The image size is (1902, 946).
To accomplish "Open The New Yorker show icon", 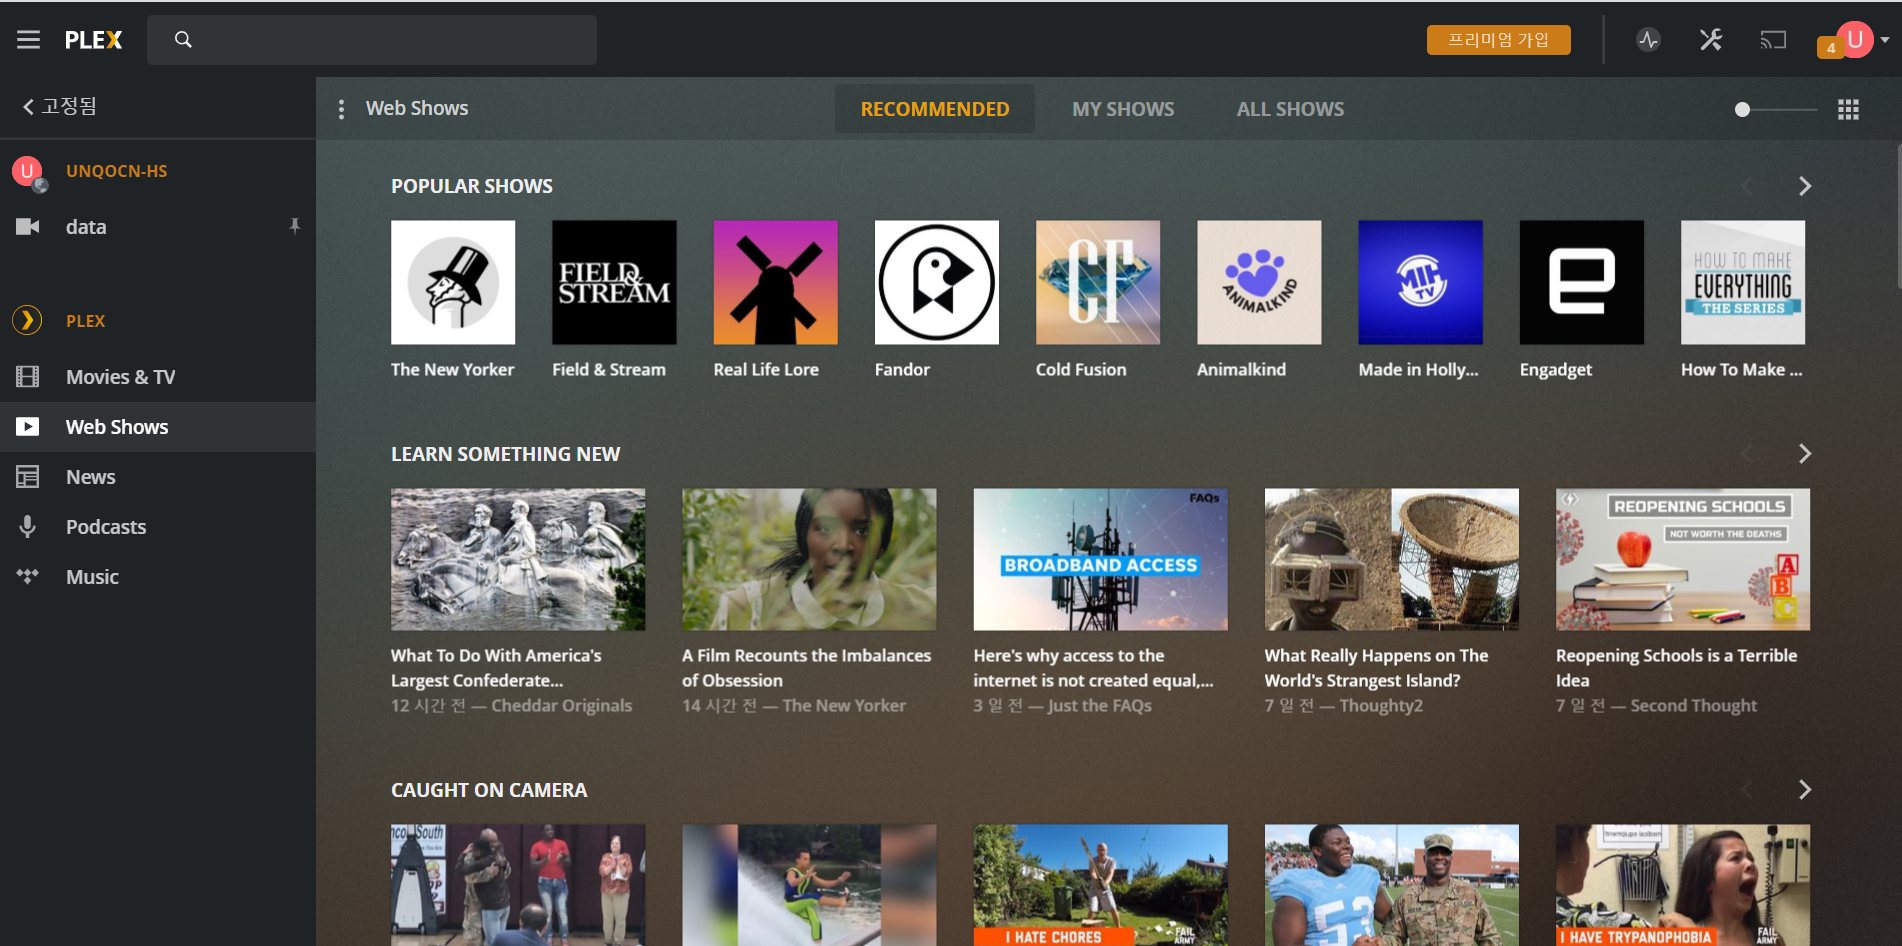I will pos(453,282).
